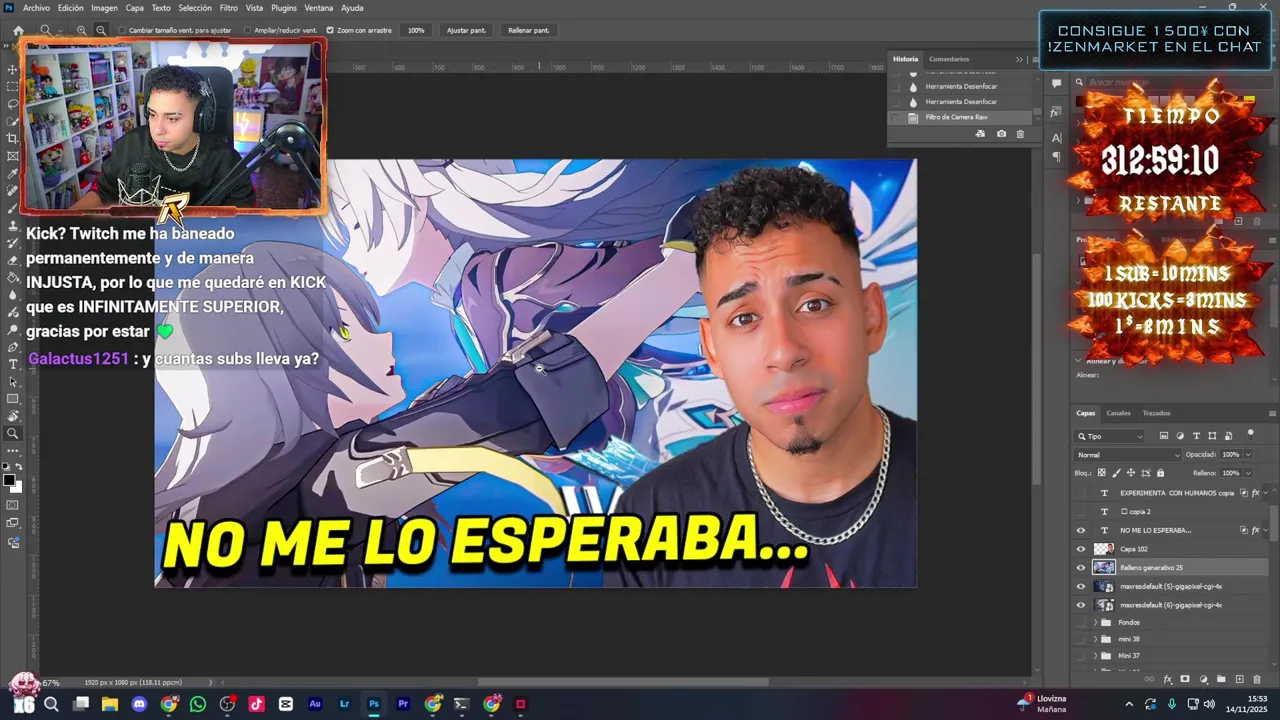Expand the mini 38 layer group
This screenshot has height=720, width=1280.
[x=1095, y=639]
